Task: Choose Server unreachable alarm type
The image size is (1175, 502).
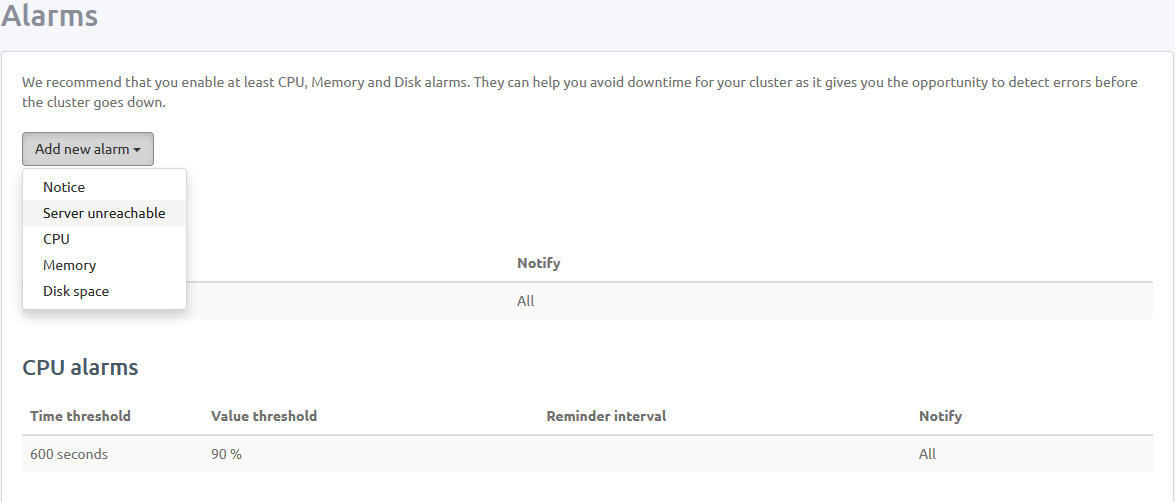Action: click(104, 214)
